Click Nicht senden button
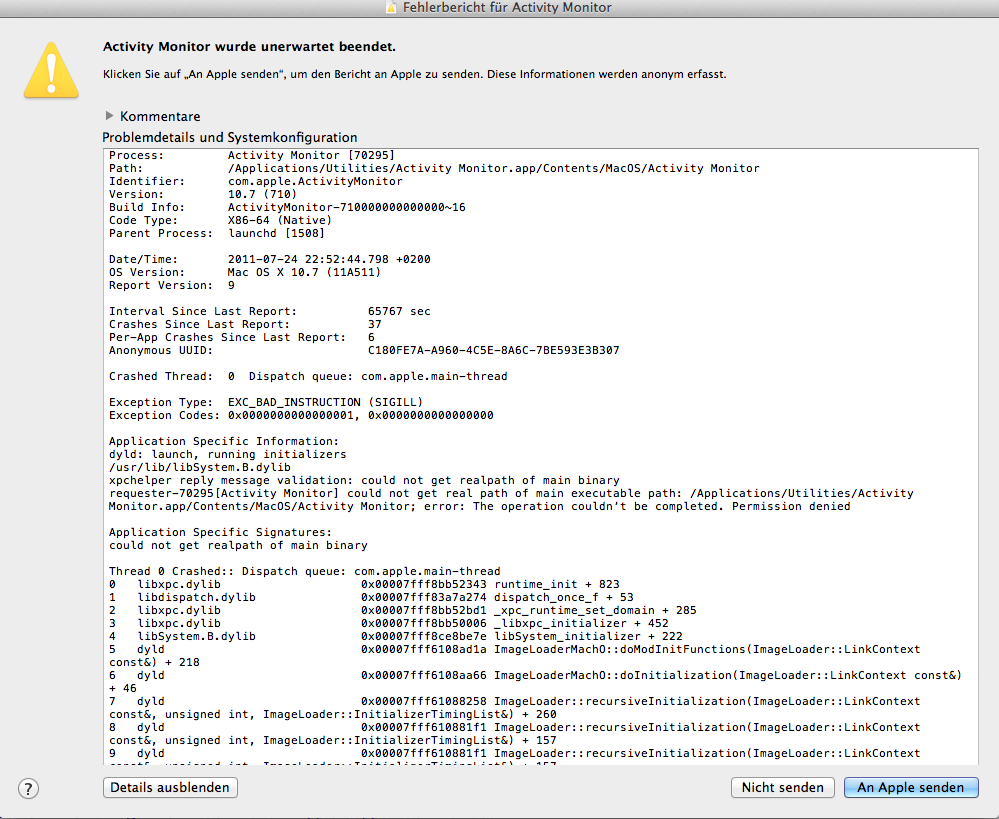Image resolution: width=999 pixels, height=819 pixels. click(782, 787)
